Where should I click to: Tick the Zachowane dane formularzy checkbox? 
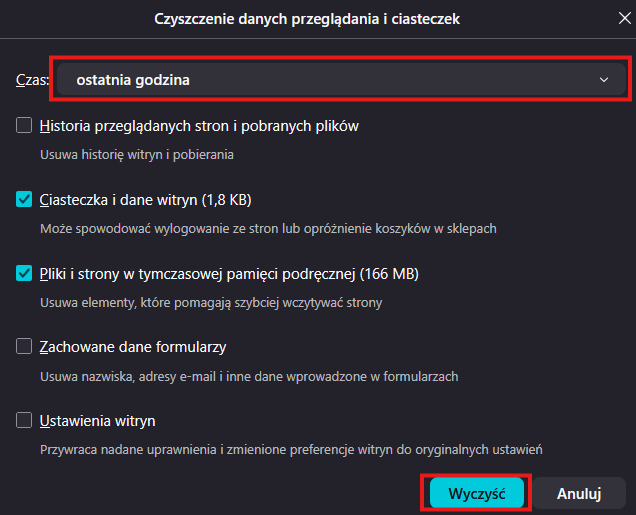point(24,347)
